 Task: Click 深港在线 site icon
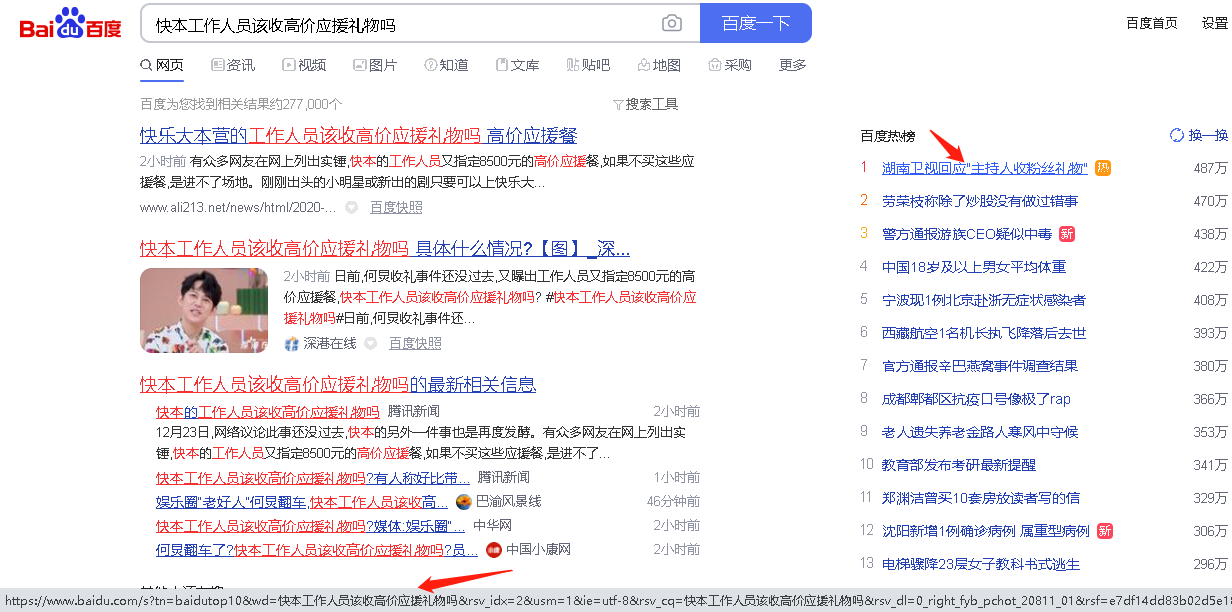tap(291, 343)
